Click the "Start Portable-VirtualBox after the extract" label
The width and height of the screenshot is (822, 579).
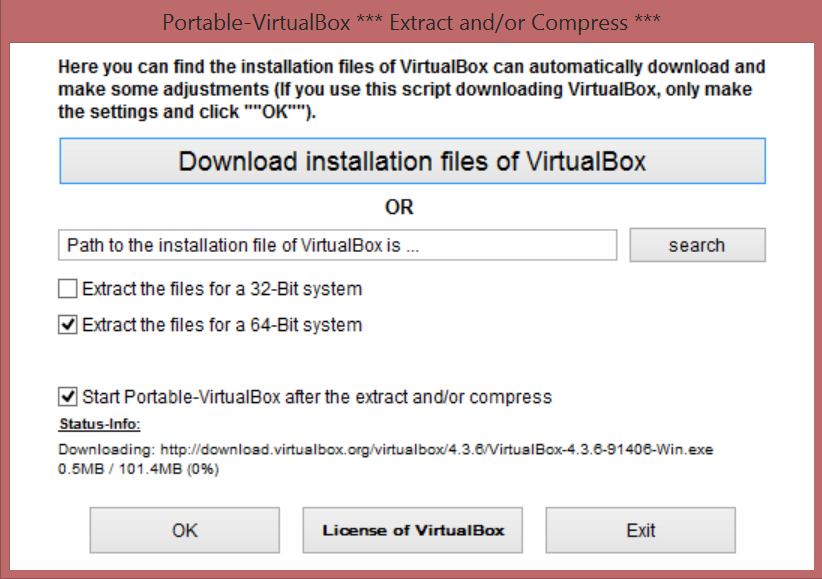(x=317, y=397)
